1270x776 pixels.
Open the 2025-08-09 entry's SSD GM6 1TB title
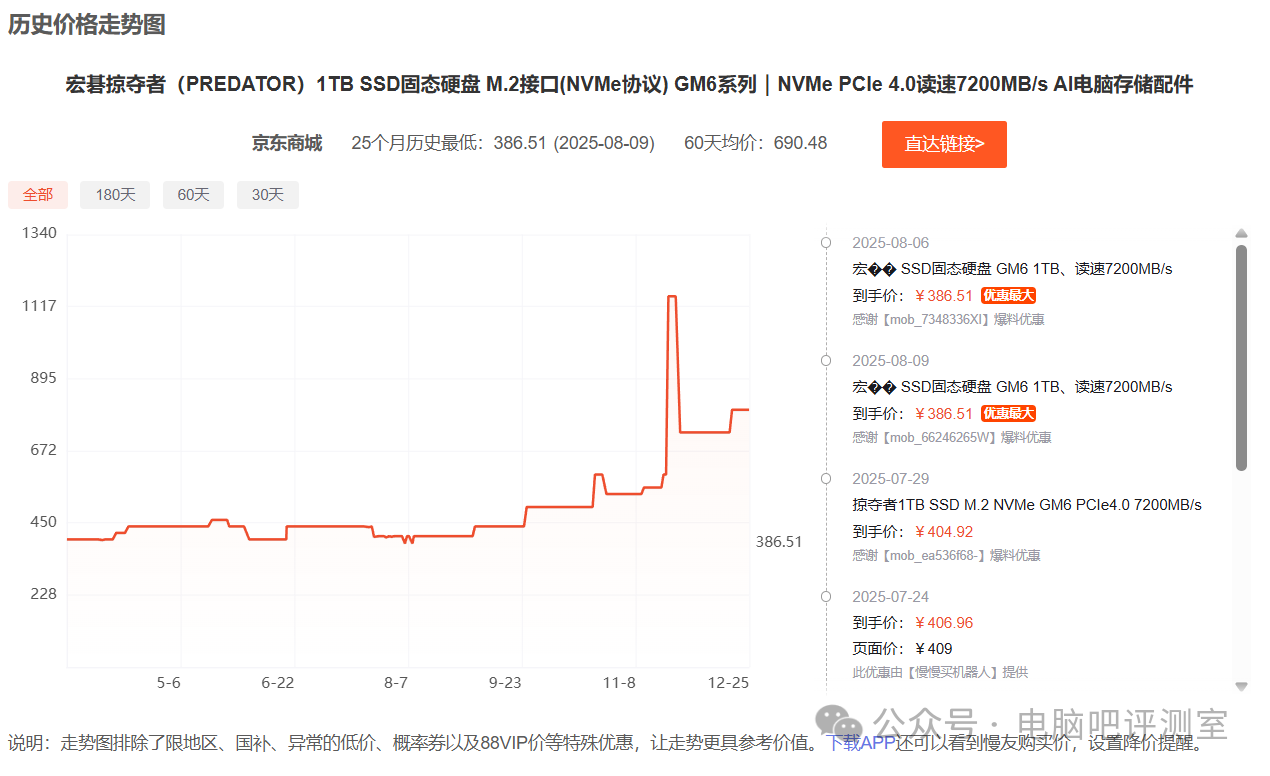(1012, 387)
